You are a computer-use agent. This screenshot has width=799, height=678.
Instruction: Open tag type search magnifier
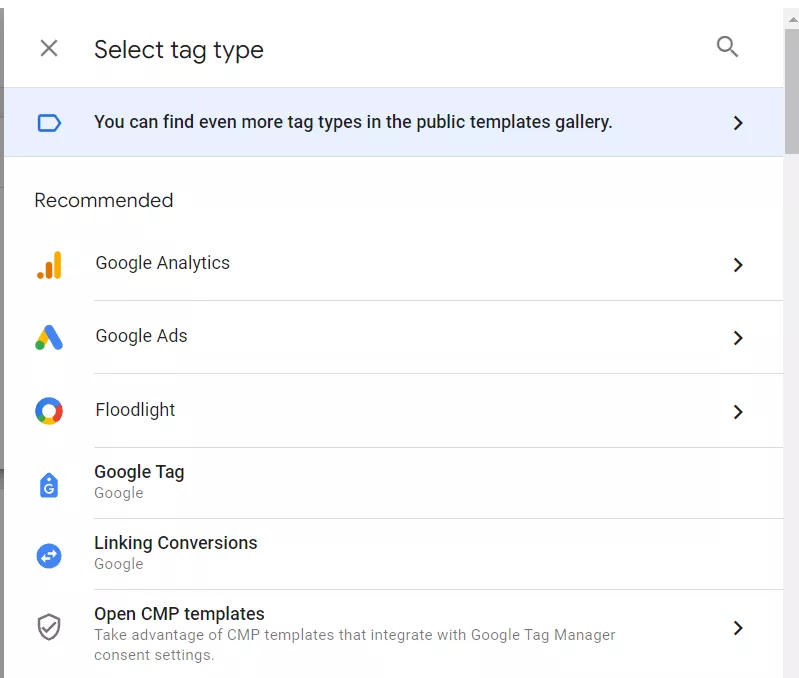pyautogui.click(x=727, y=47)
